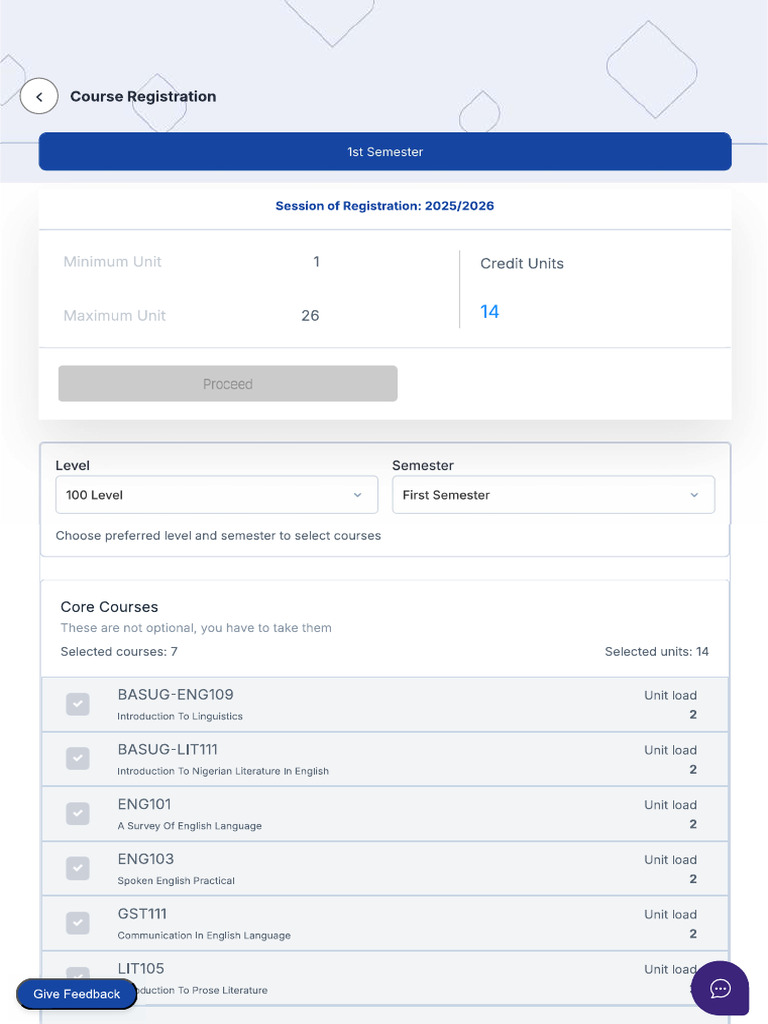Select the 1st Semester tab bar
The image size is (768, 1024).
[385, 152]
